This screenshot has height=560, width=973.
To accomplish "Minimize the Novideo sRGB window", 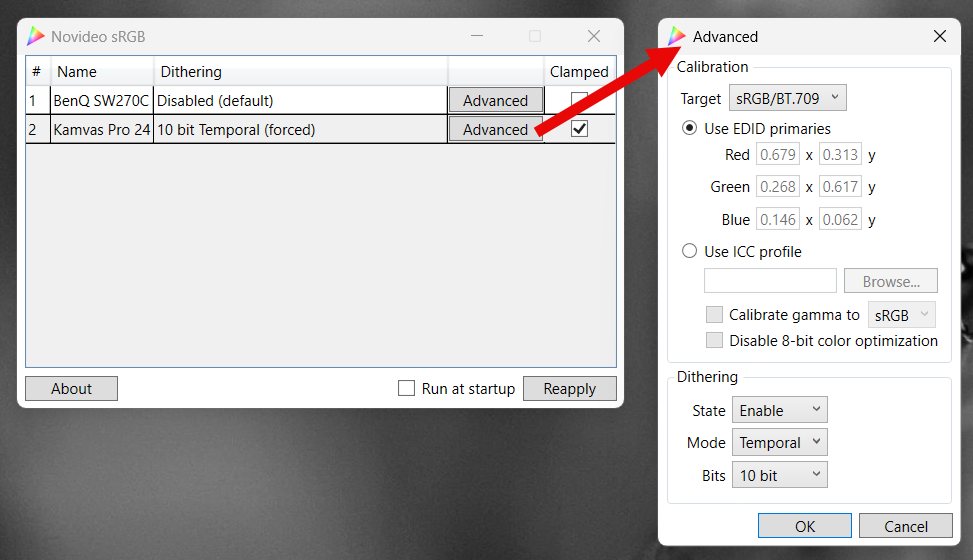I will (x=477, y=37).
